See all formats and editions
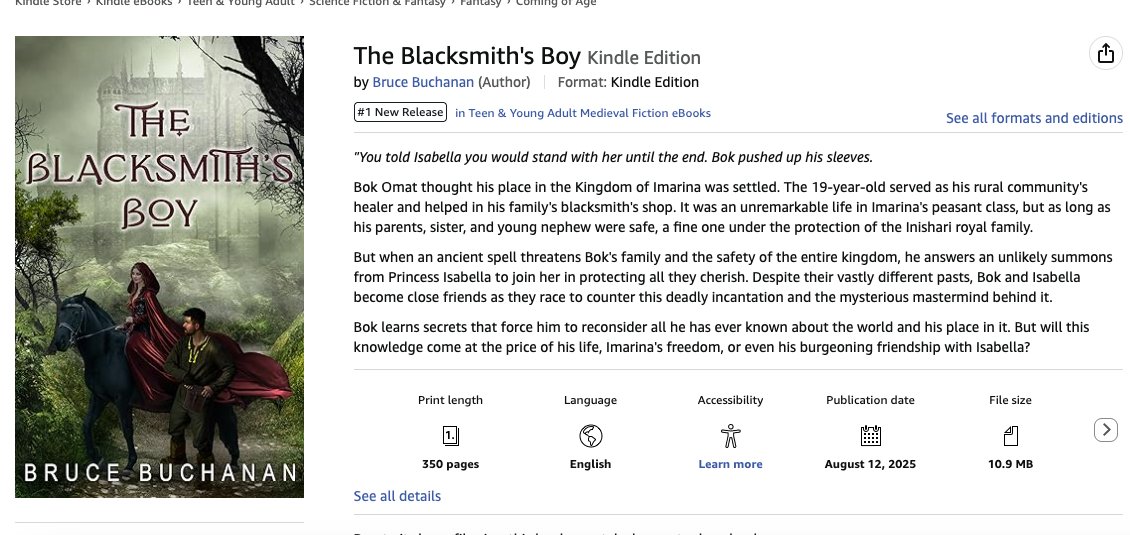 pos(1034,118)
